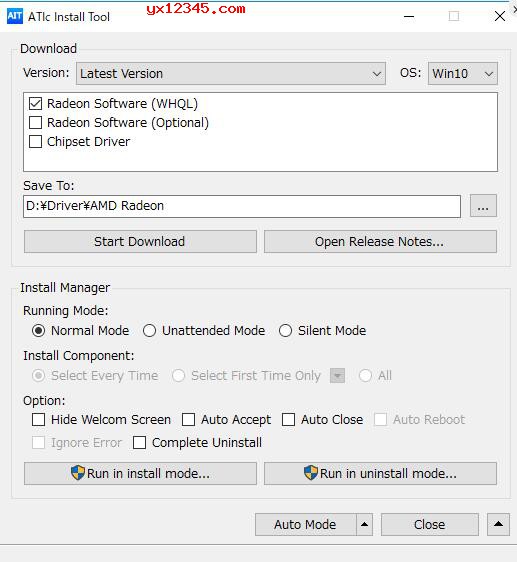Click the AIT app icon in title bar
517x562 pixels.
pyautogui.click(x=15, y=16)
